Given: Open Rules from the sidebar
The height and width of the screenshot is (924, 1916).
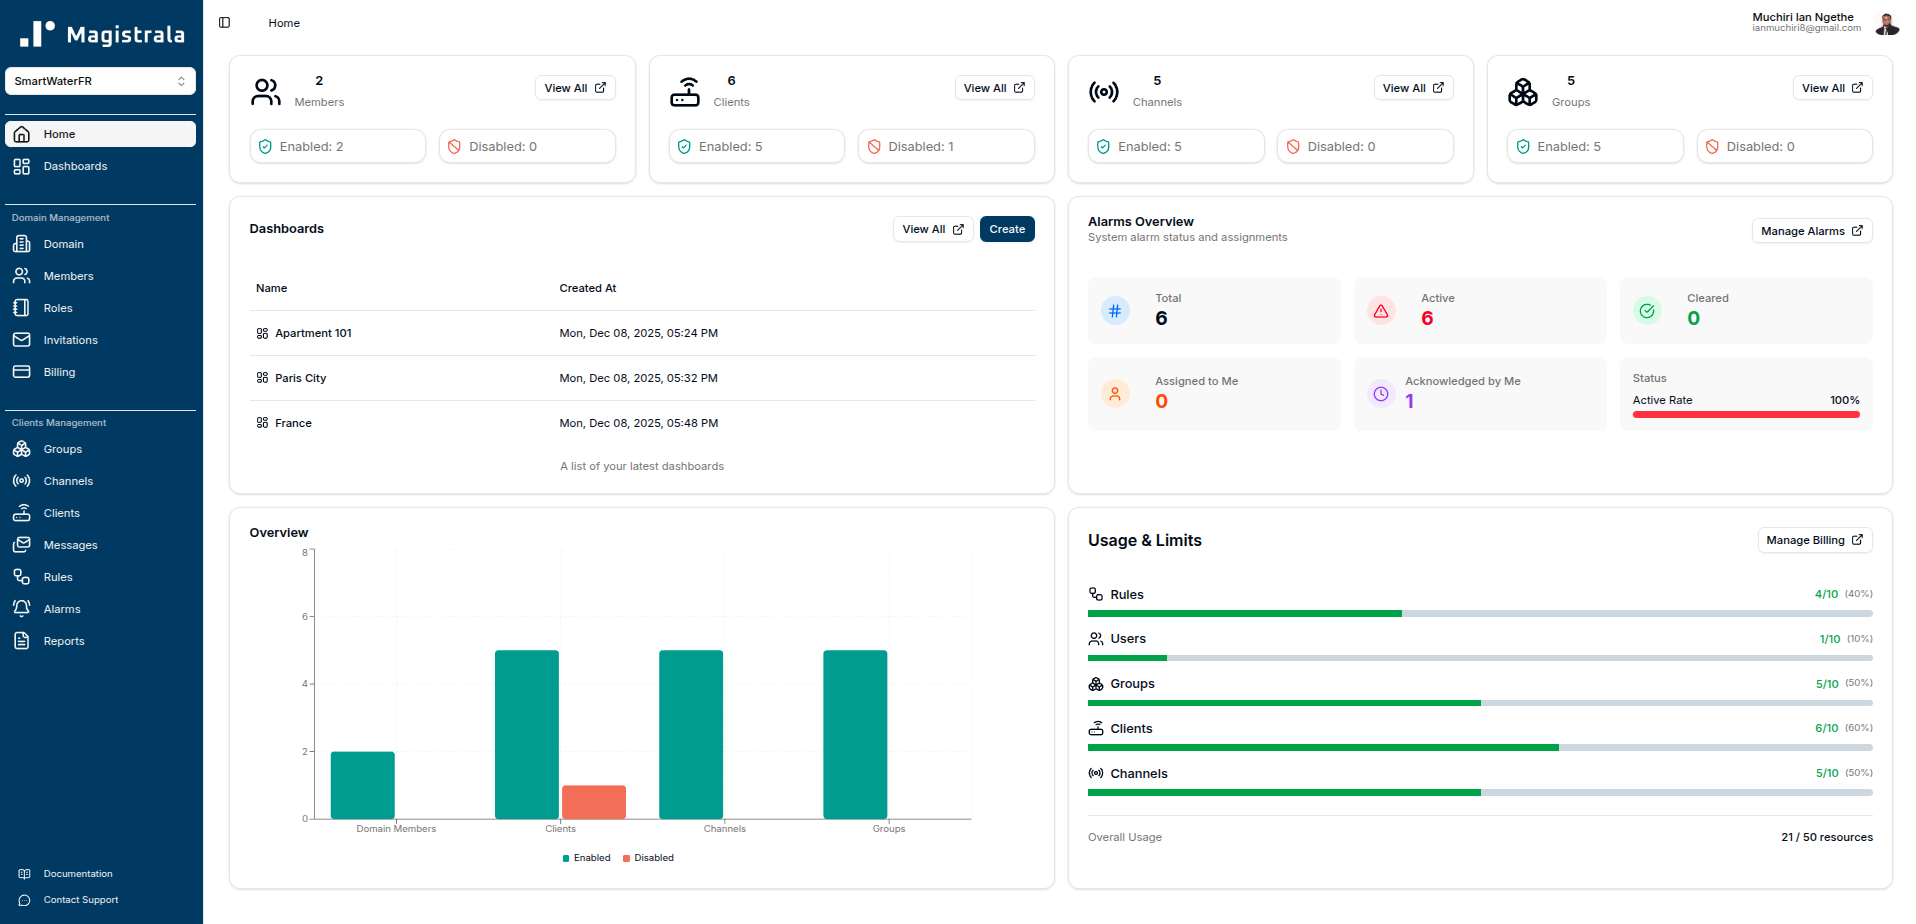Looking at the screenshot, I should pyautogui.click(x=58, y=577).
